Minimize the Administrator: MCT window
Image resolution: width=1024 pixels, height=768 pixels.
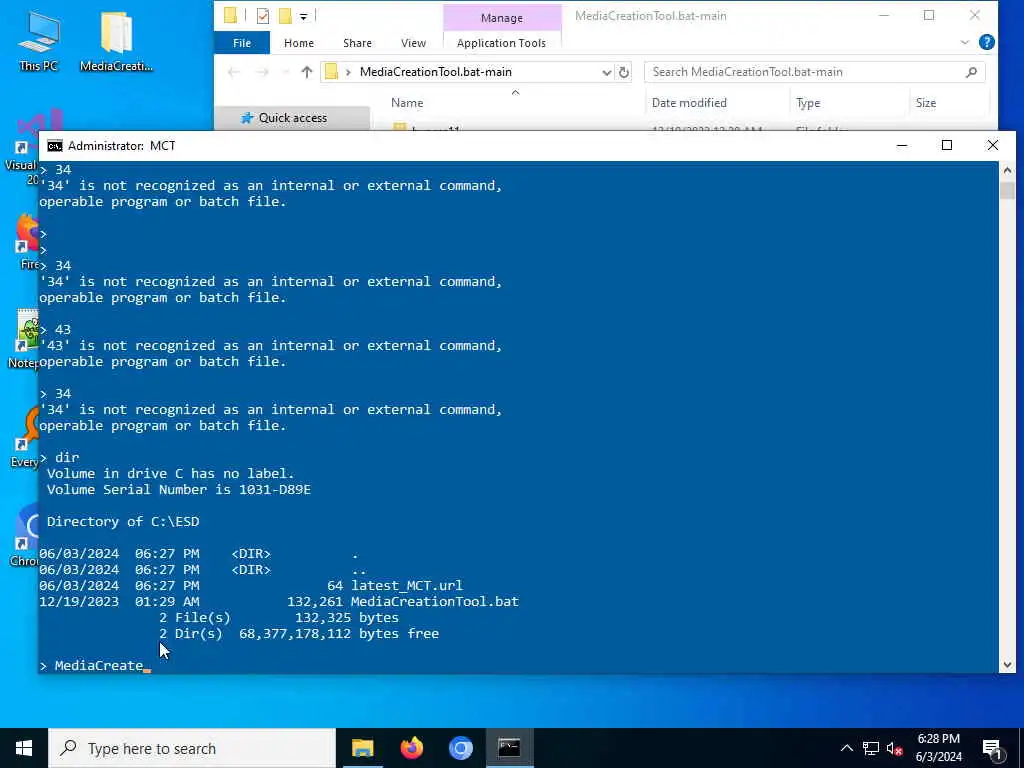pyautogui.click(x=902, y=145)
